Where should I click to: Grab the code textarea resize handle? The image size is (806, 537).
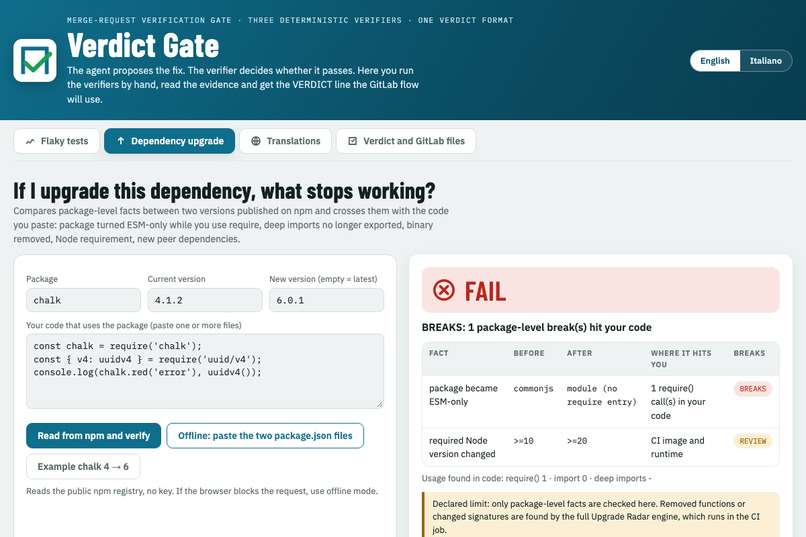pos(379,404)
